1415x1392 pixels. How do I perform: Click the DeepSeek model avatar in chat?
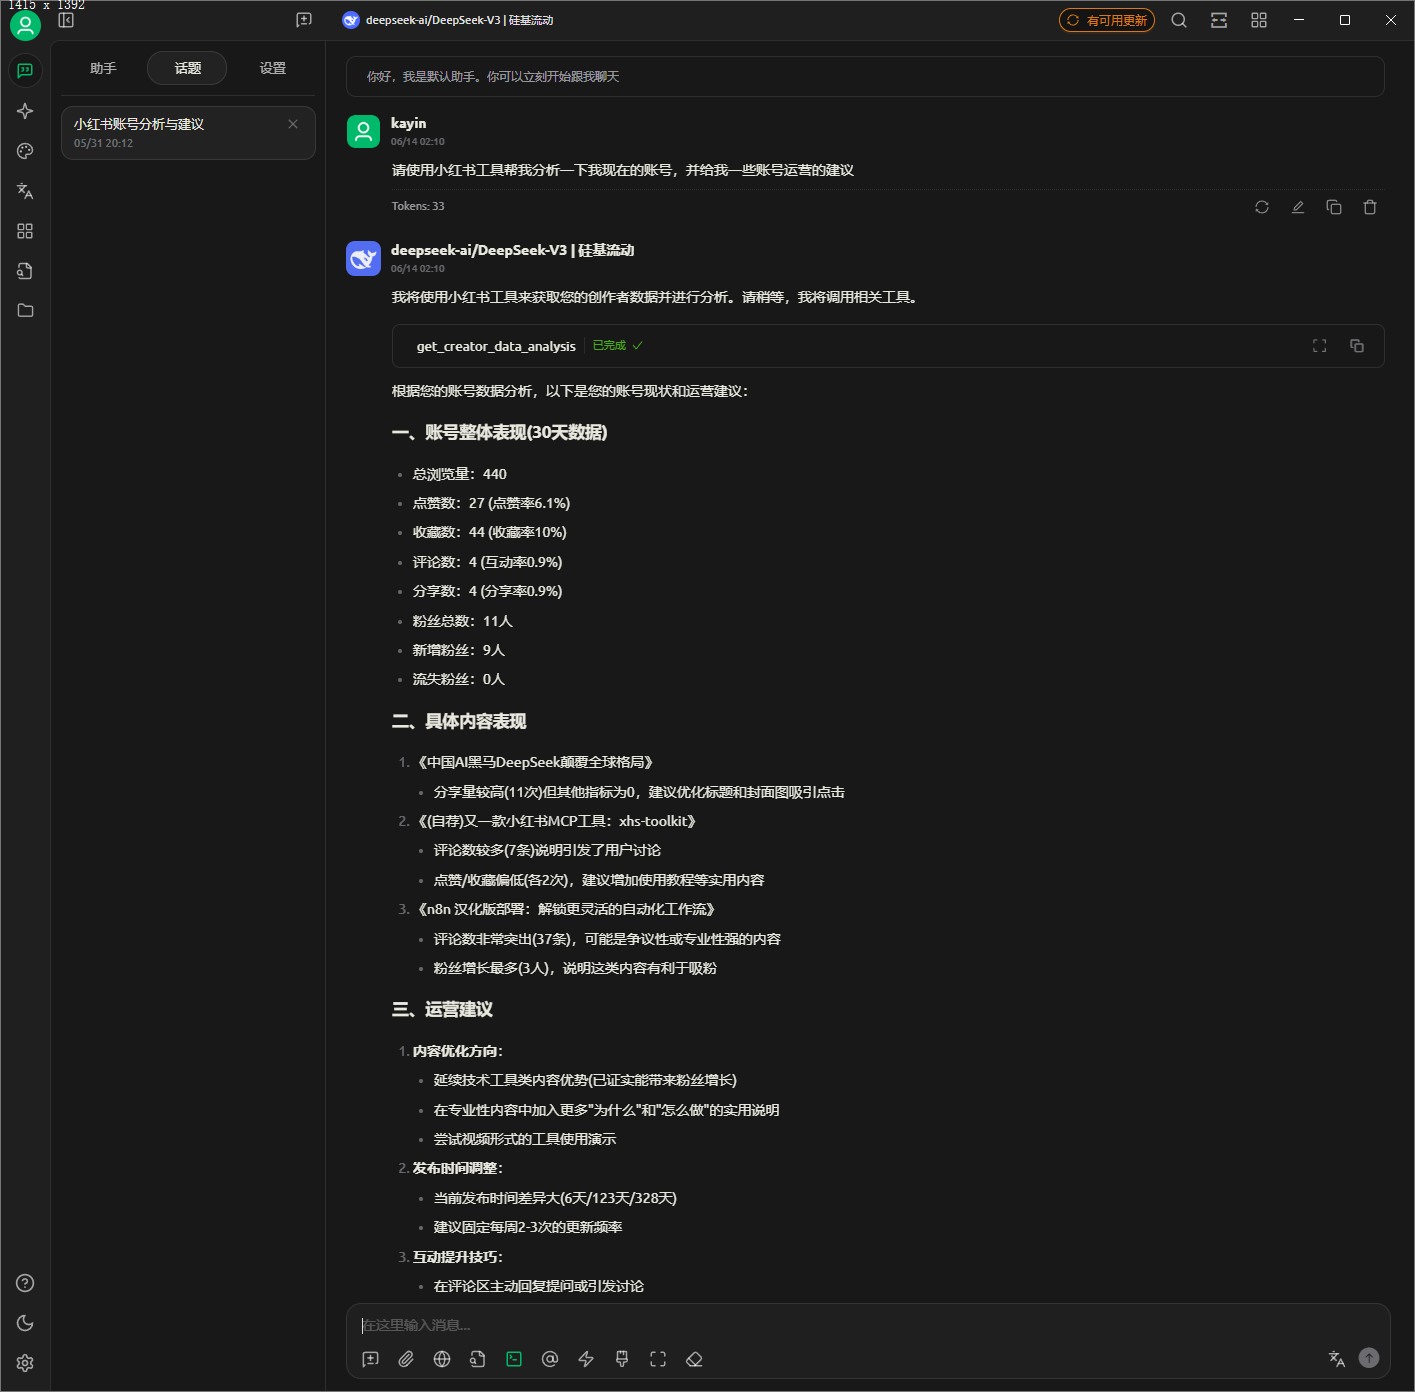pyautogui.click(x=363, y=258)
